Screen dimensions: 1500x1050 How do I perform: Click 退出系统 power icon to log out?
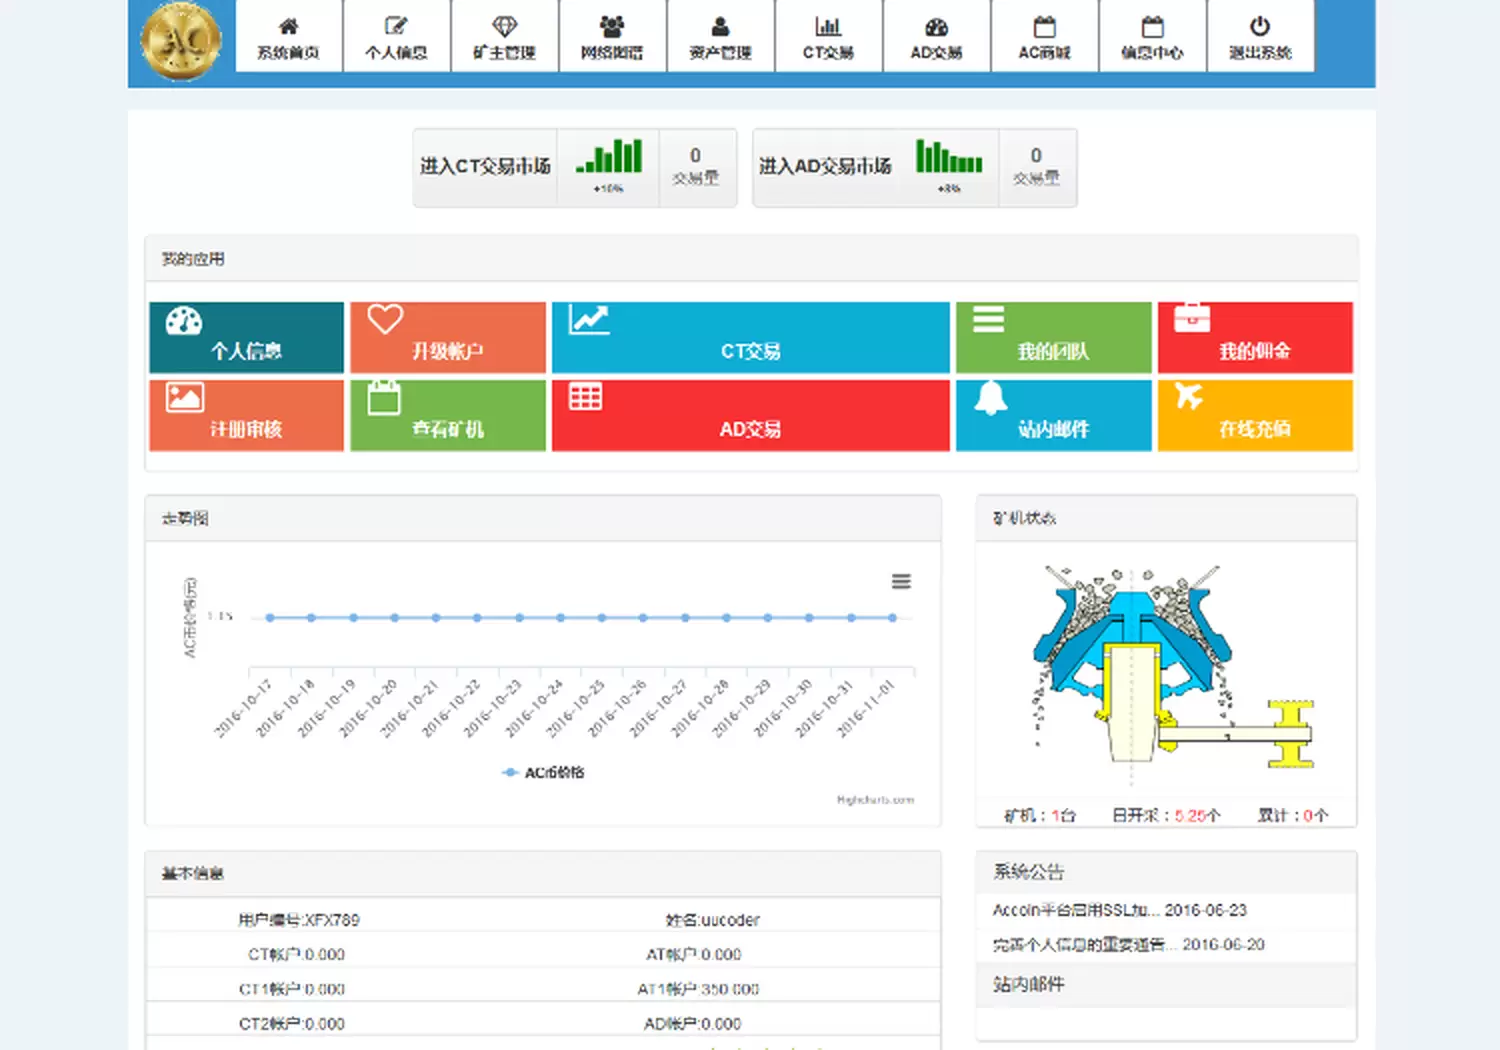[1260, 38]
